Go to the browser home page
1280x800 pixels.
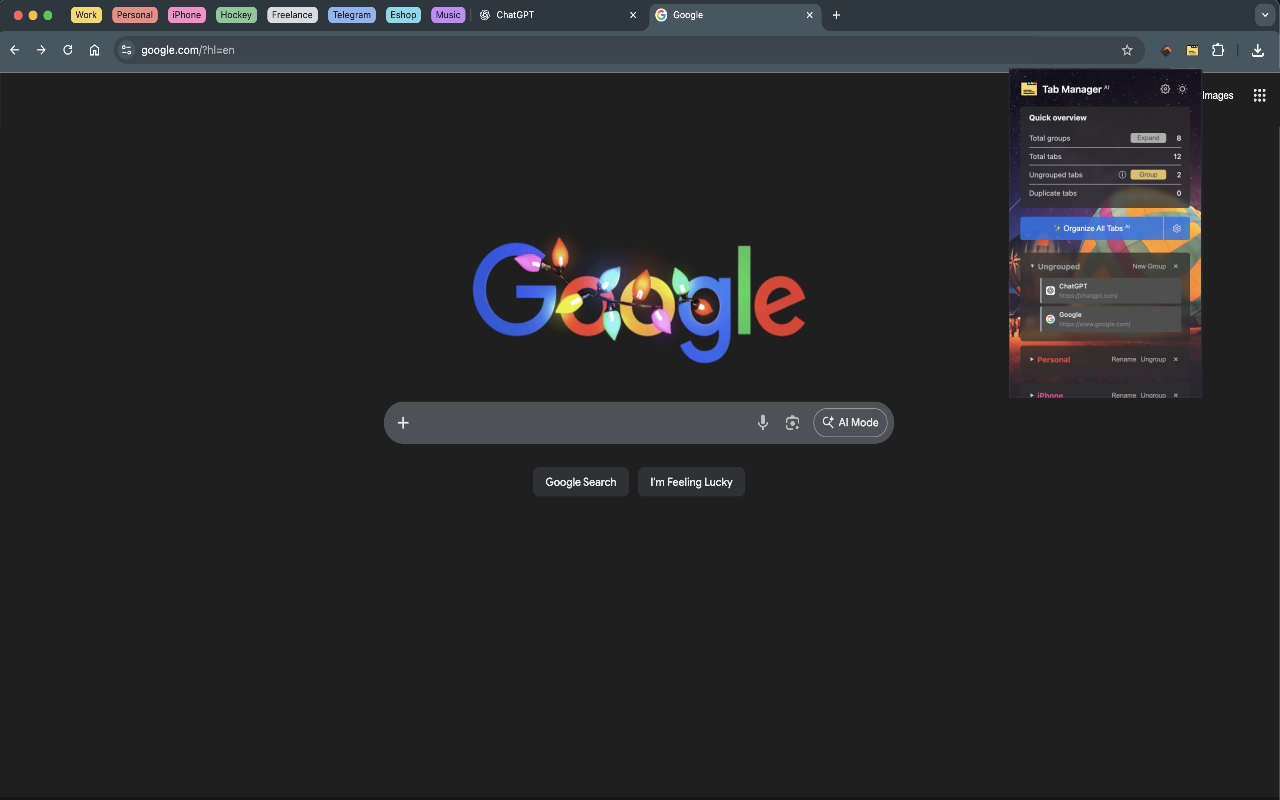tap(94, 50)
